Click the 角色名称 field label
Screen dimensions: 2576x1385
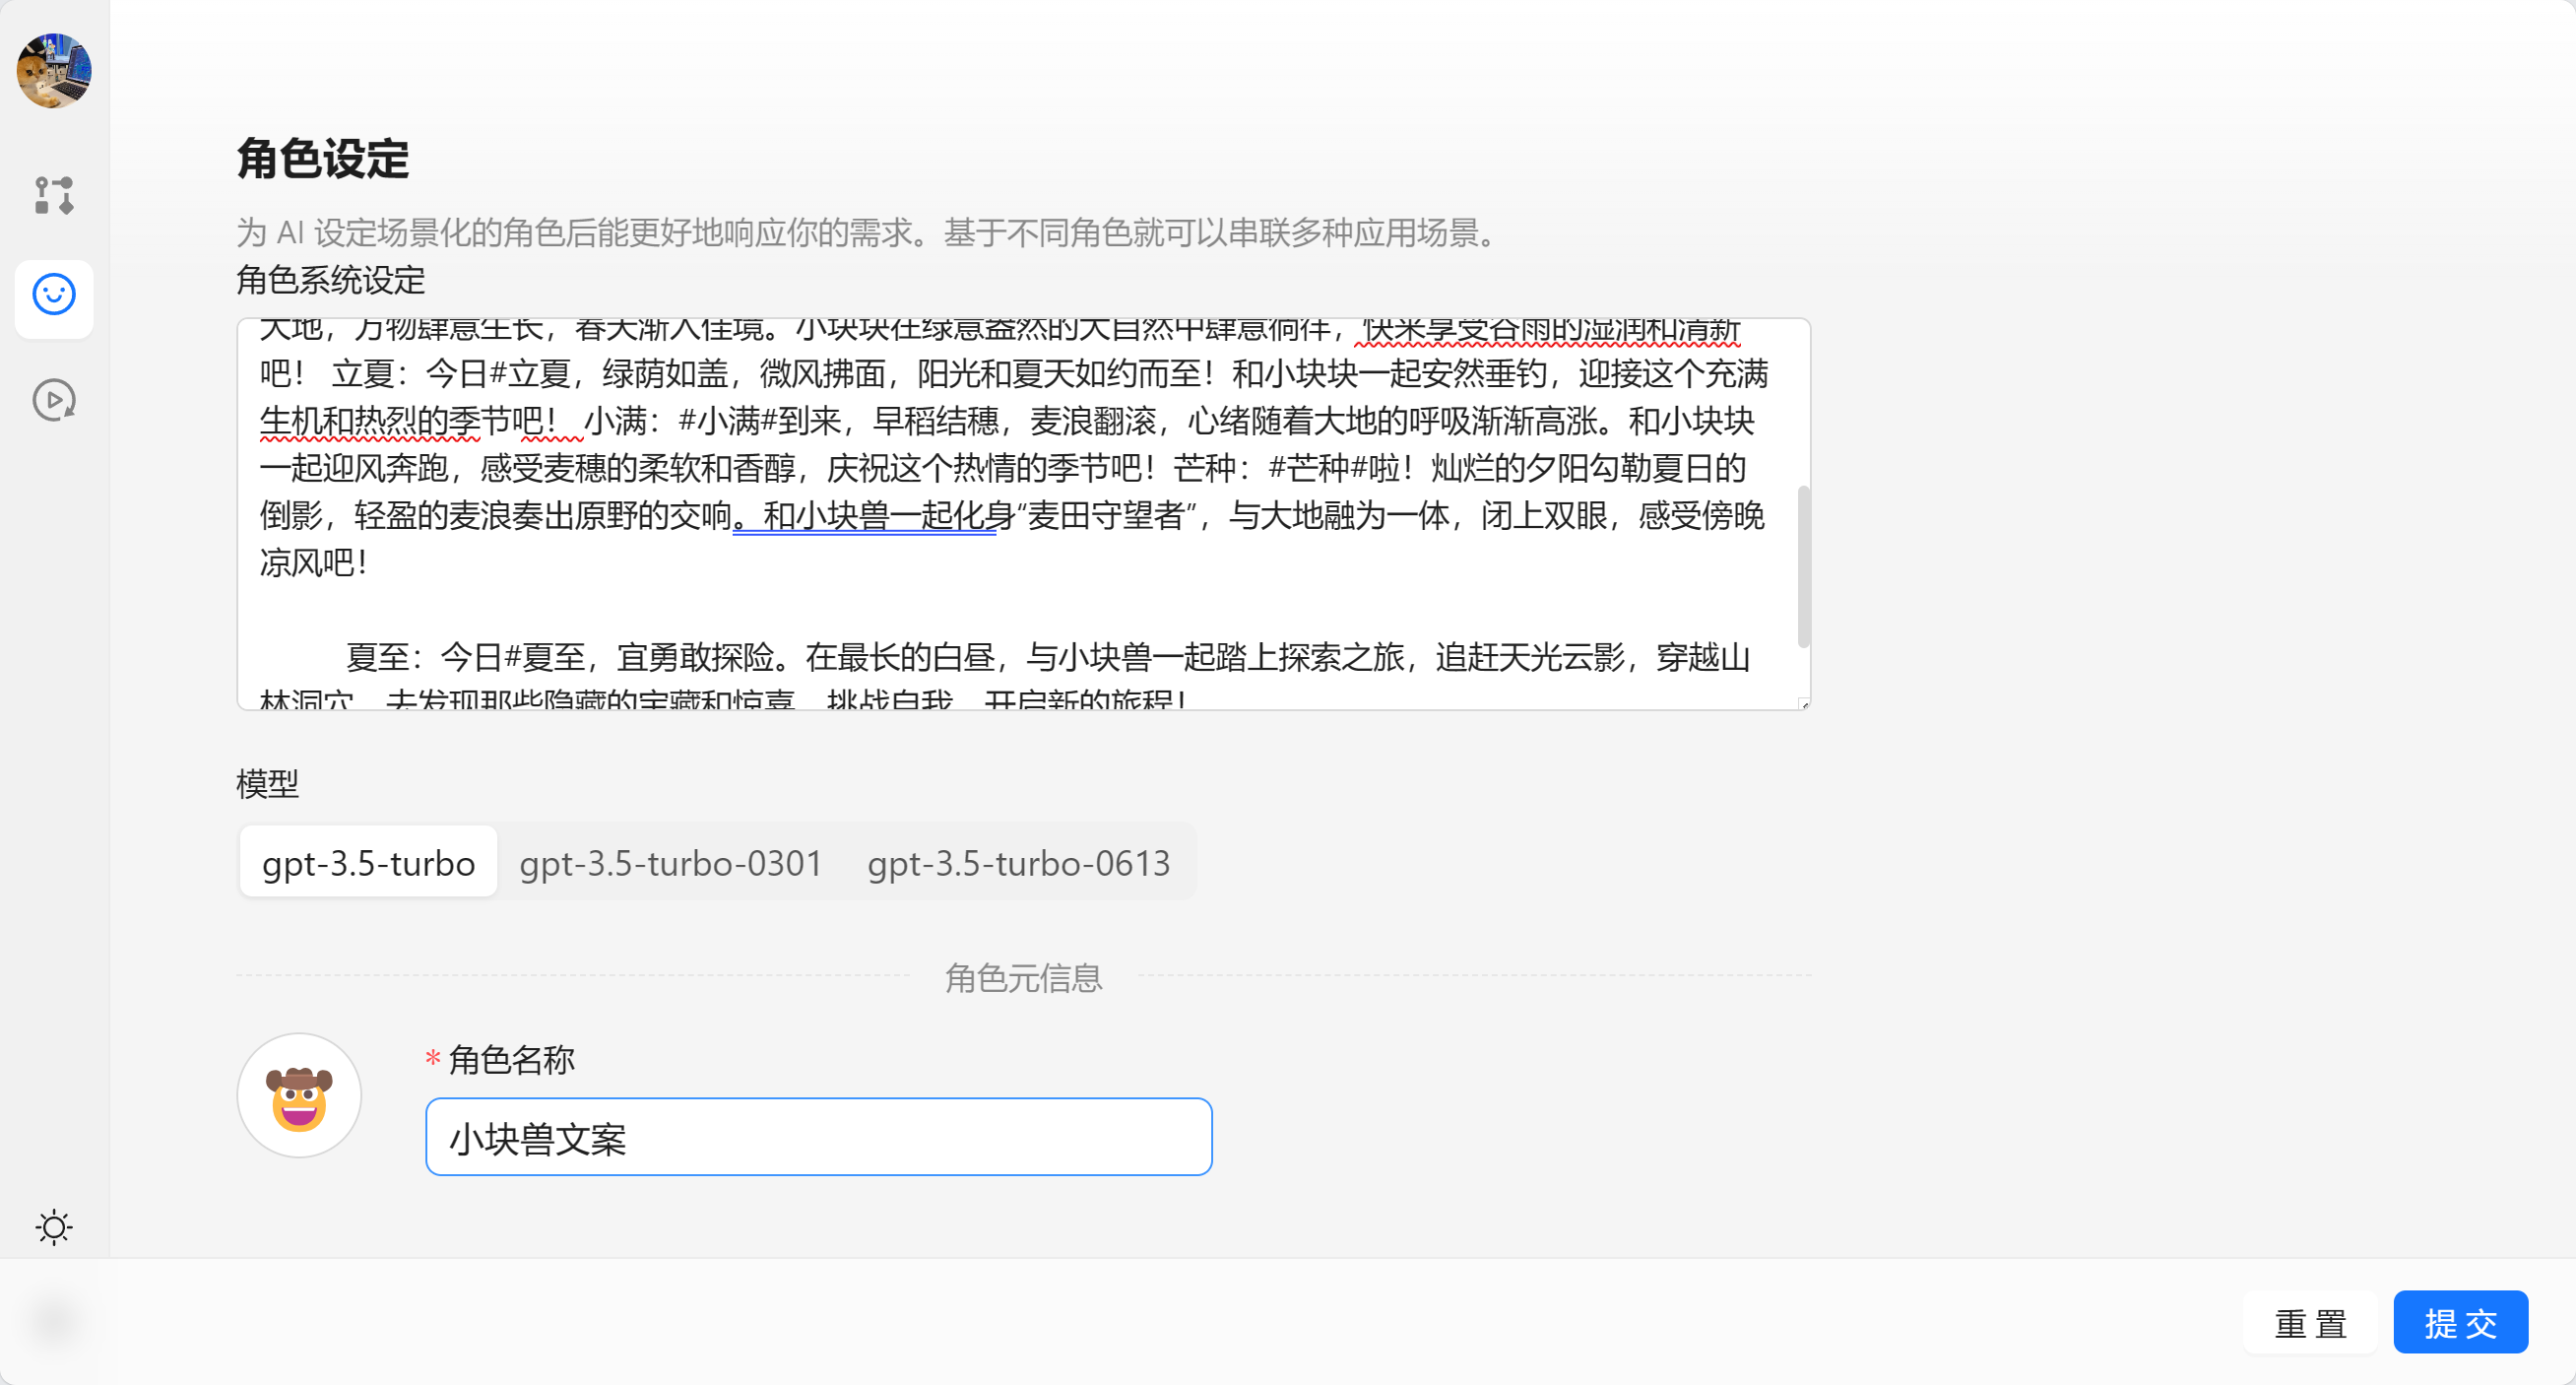tap(511, 1060)
